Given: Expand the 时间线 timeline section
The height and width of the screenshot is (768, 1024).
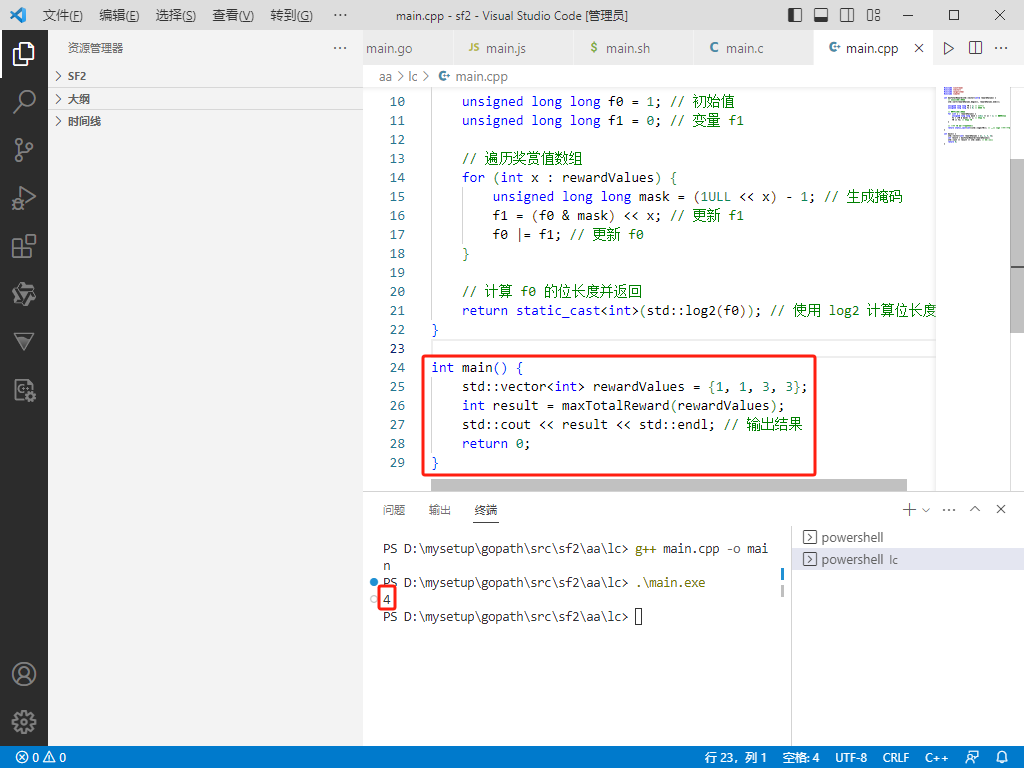Looking at the screenshot, I should coord(205,121).
